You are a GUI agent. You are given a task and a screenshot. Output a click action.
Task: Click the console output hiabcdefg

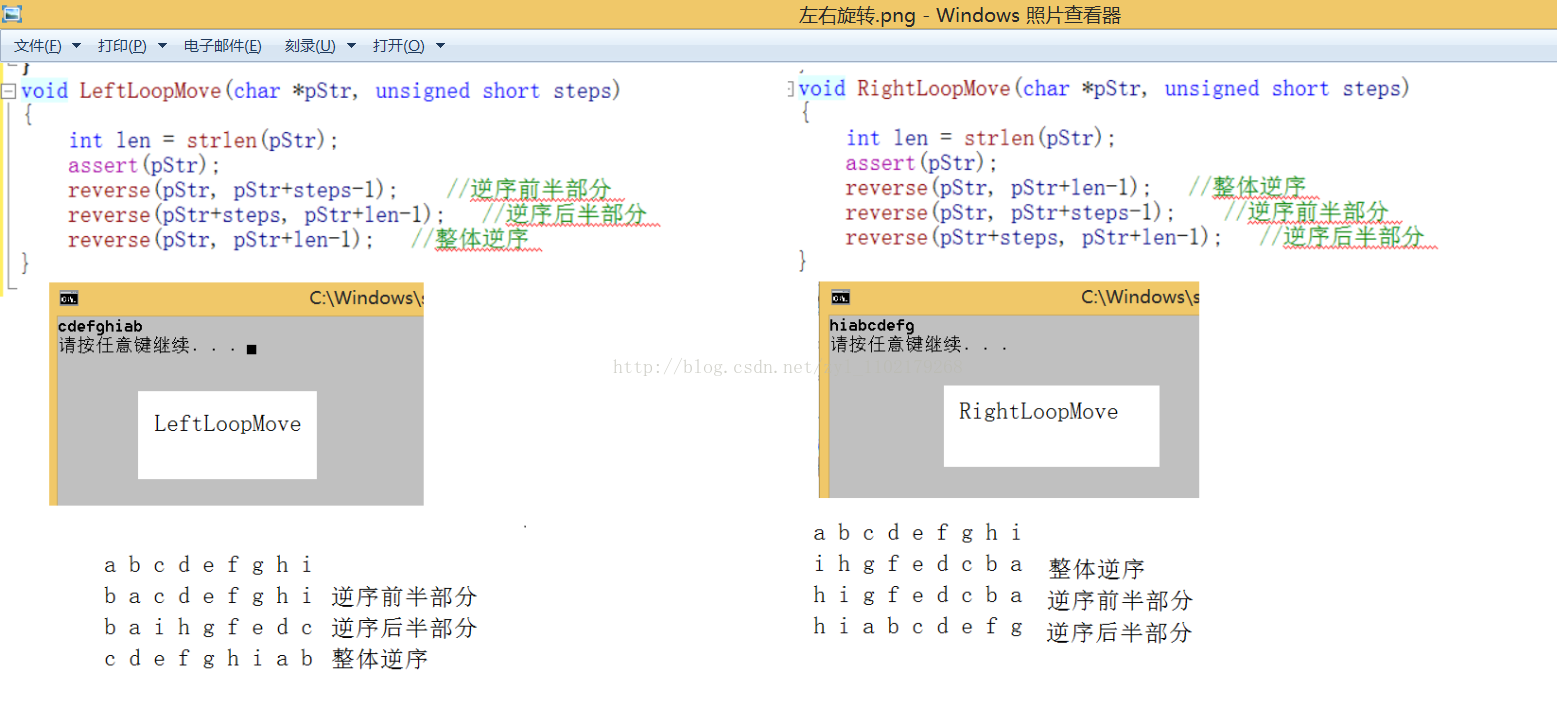872,325
